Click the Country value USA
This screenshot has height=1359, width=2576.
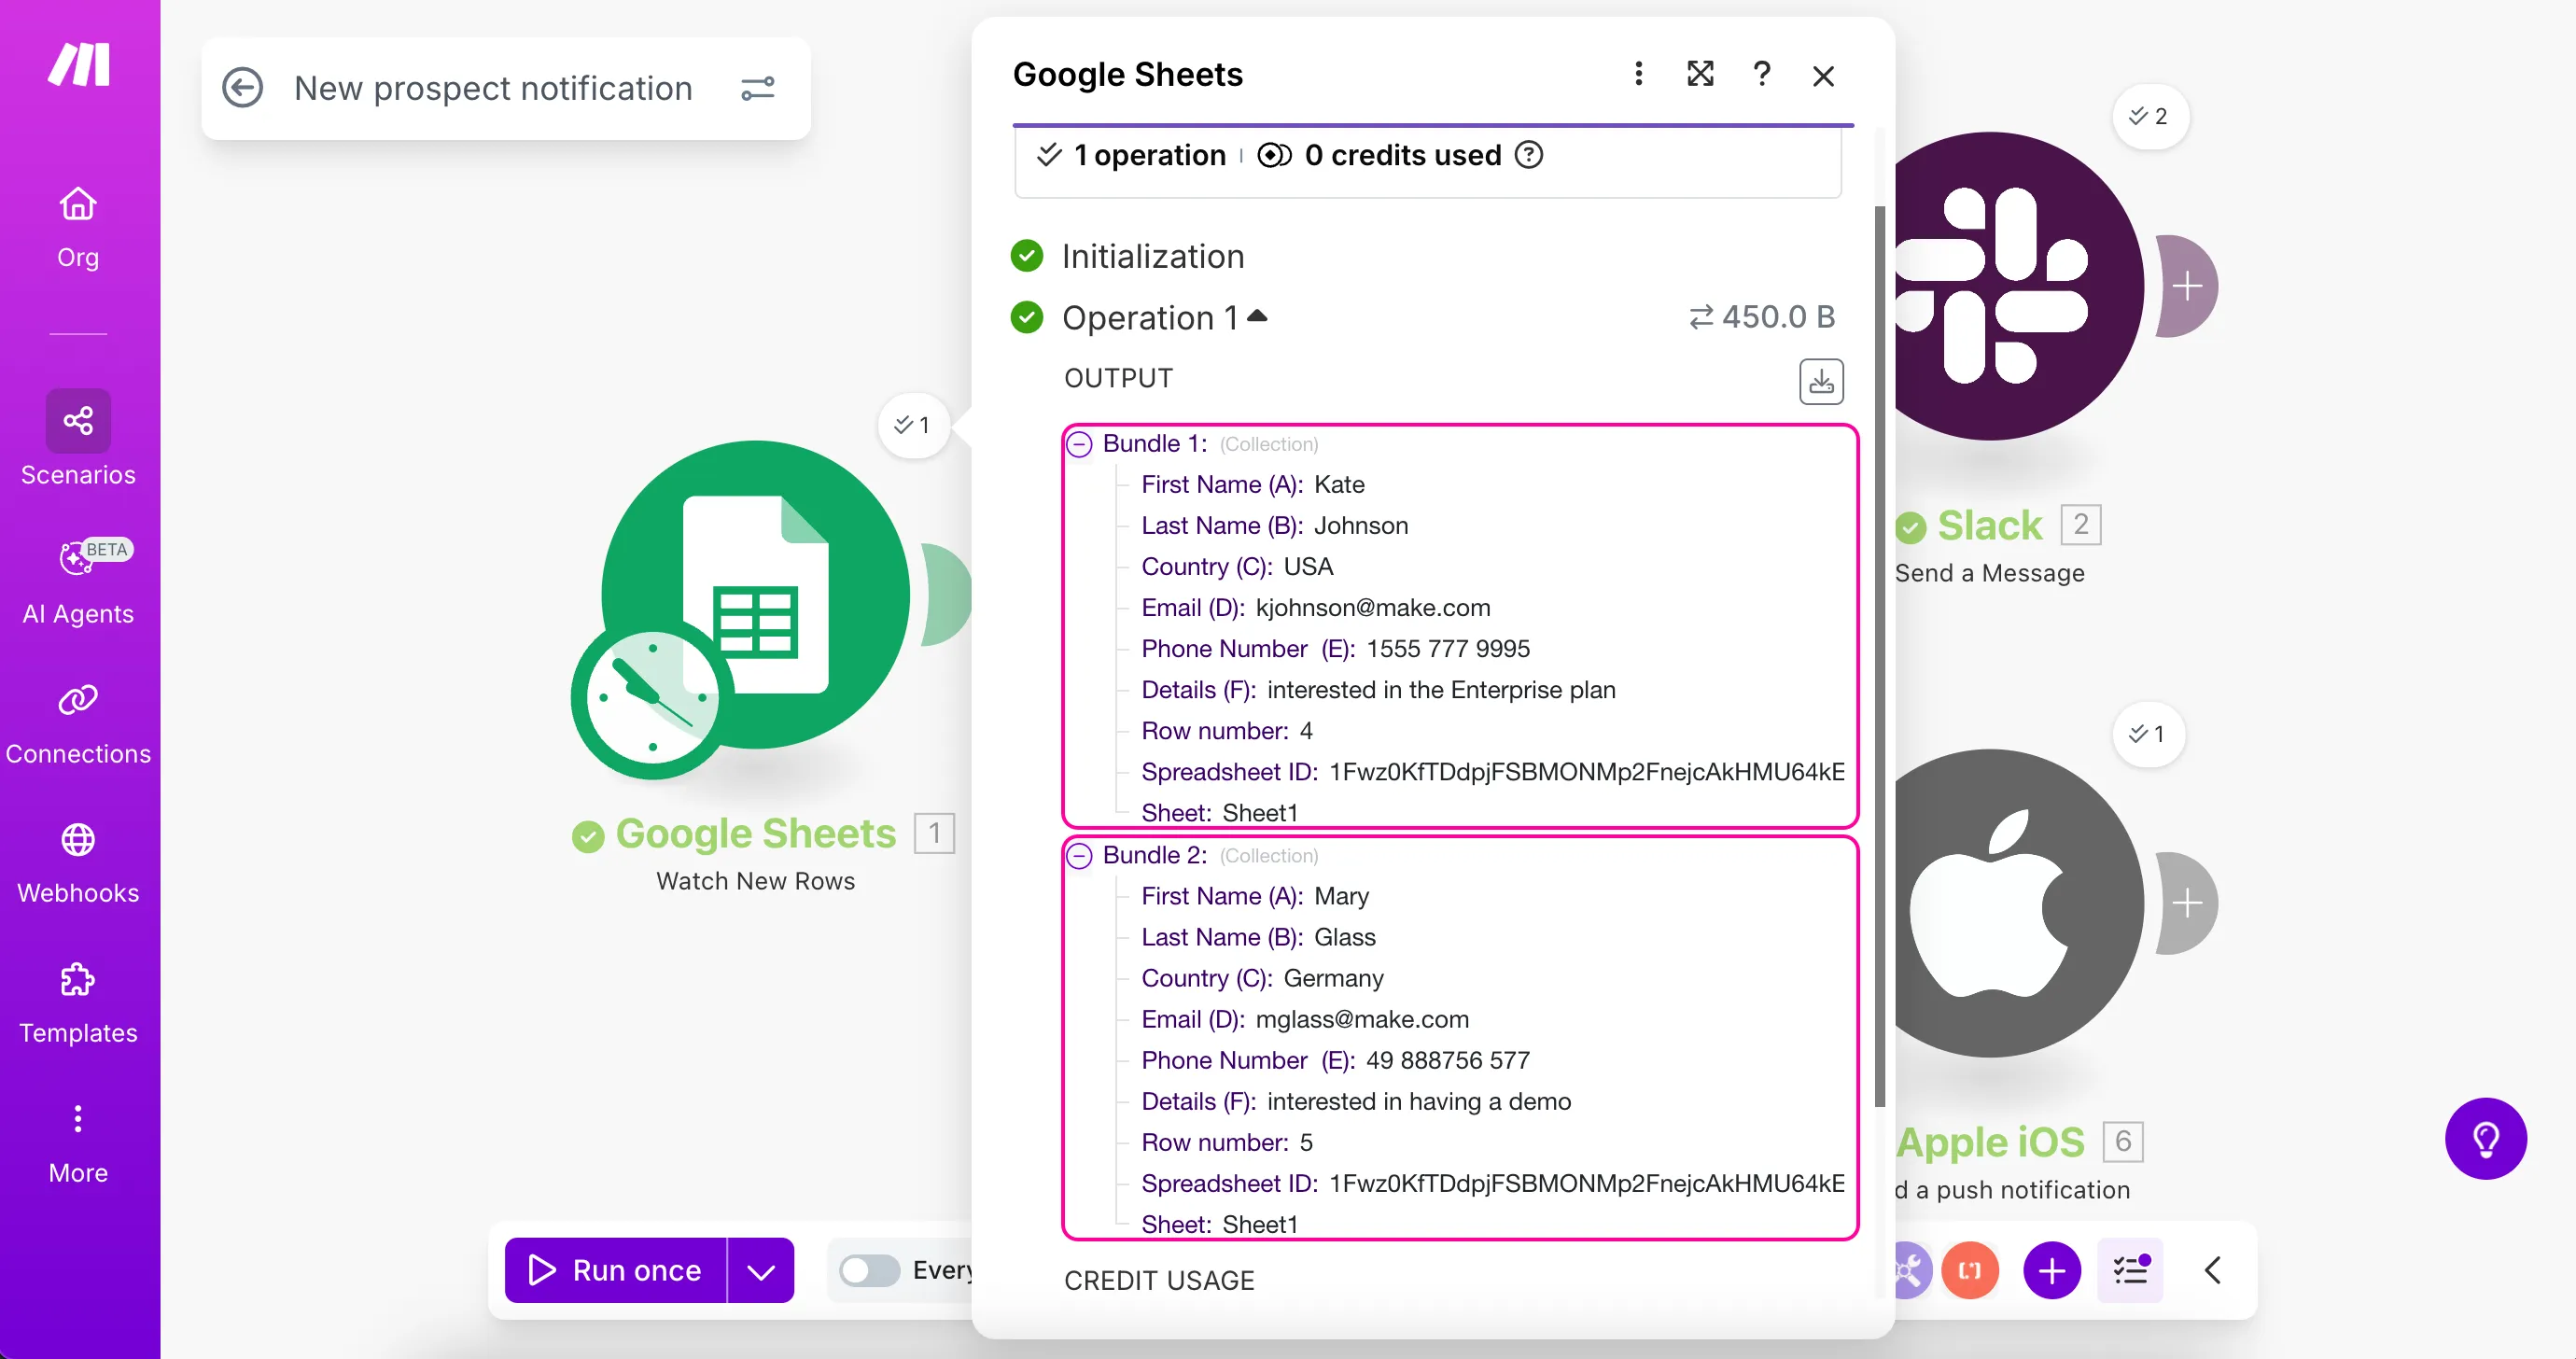(x=1308, y=566)
